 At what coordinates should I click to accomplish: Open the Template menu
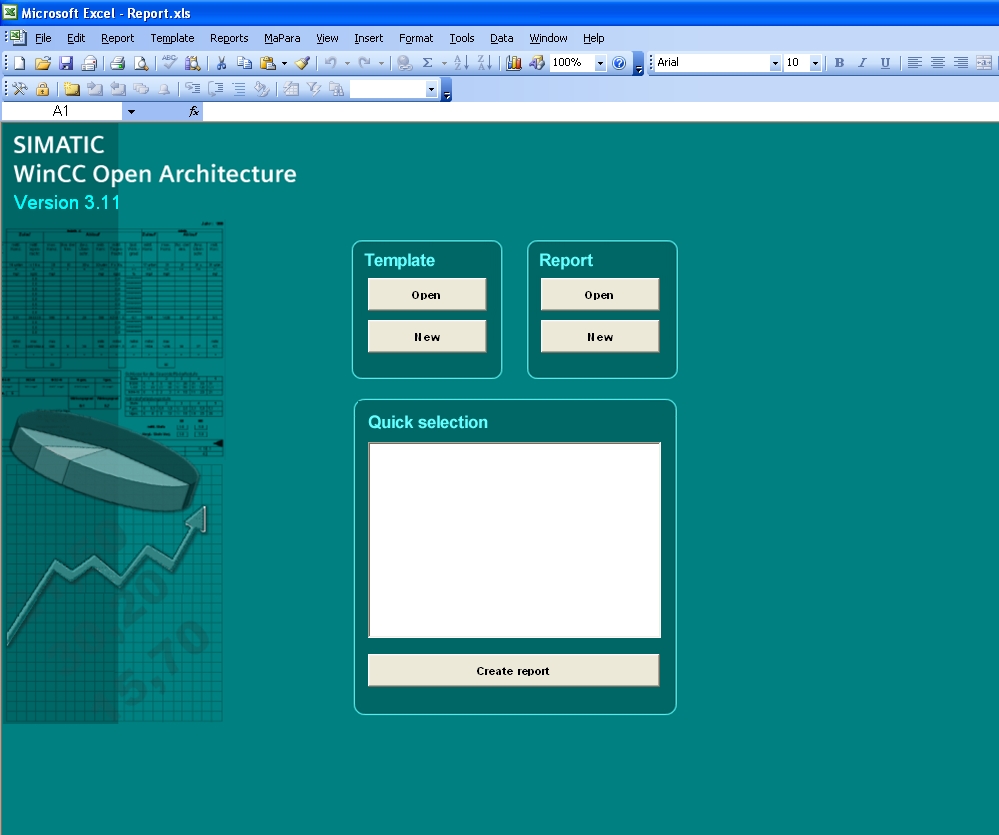coord(172,38)
